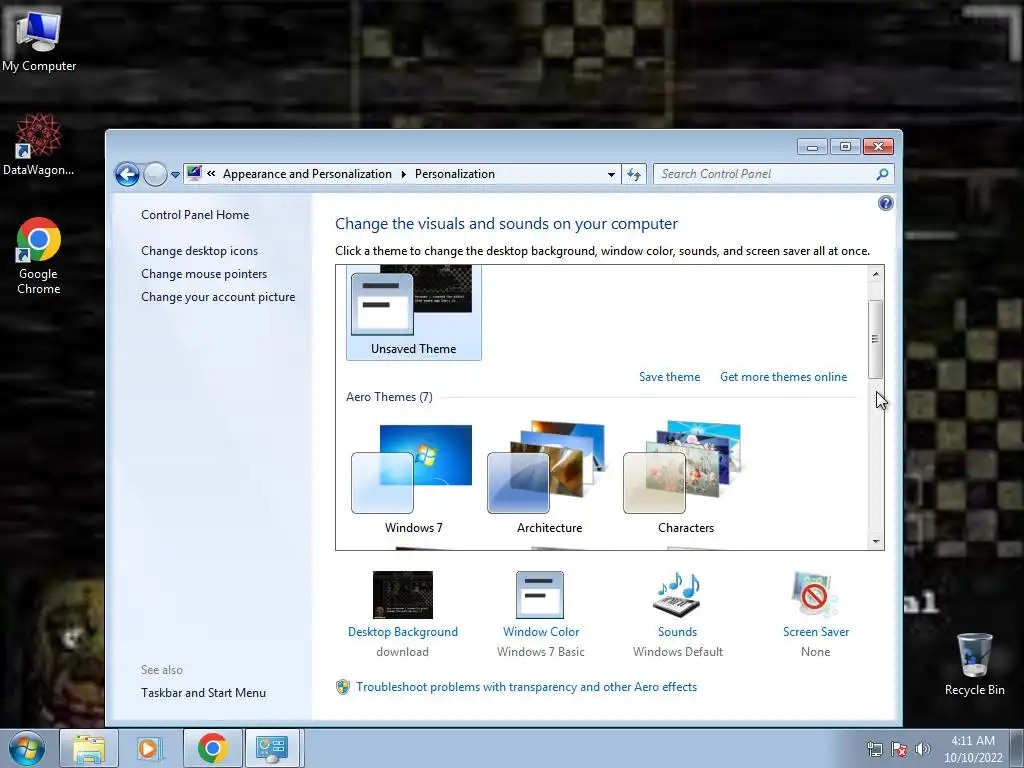The height and width of the screenshot is (768, 1024).
Task: Click the theme list scroll down arrow
Action: tap(876, 541)
